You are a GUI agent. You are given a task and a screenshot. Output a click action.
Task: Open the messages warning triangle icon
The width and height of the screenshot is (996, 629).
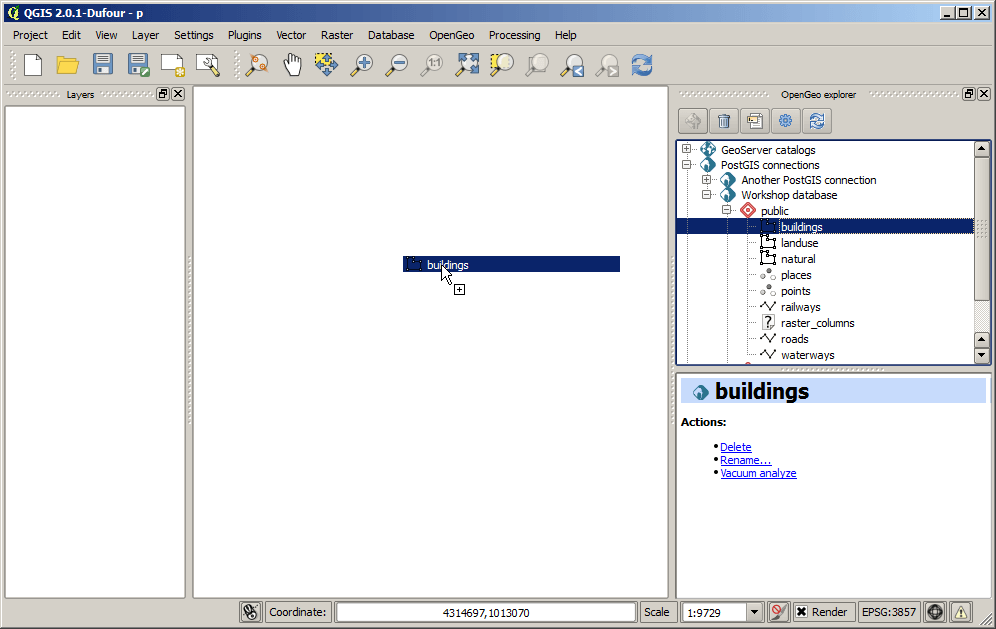pos(960,612)
